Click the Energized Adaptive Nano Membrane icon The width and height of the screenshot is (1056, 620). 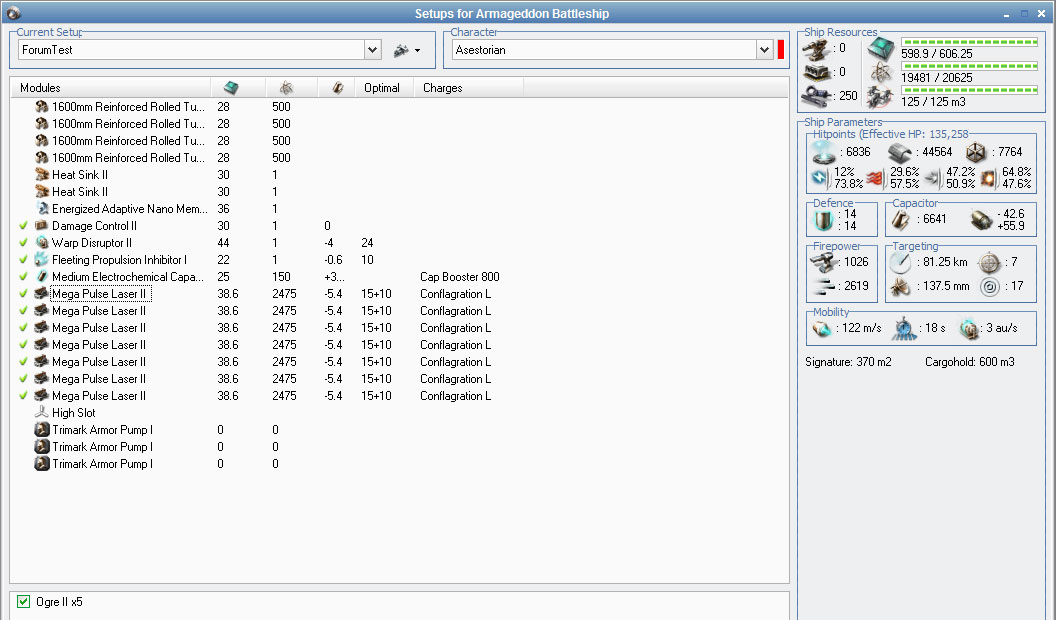tap(42, 209)
